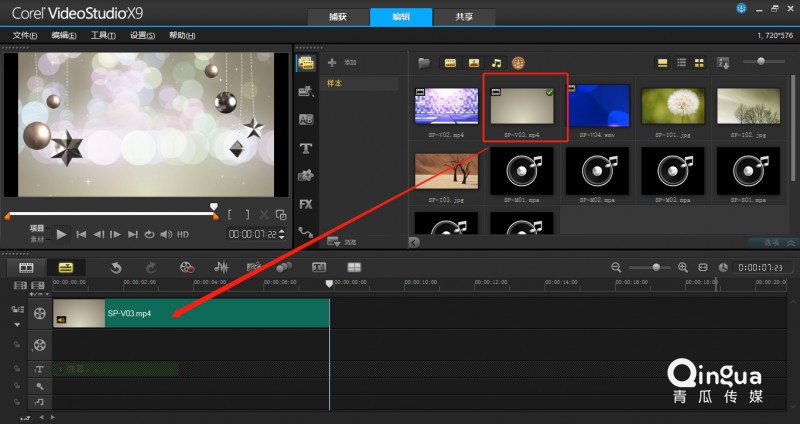
Task: Switch to the 共享 tab
Action: tap(464, 16)
